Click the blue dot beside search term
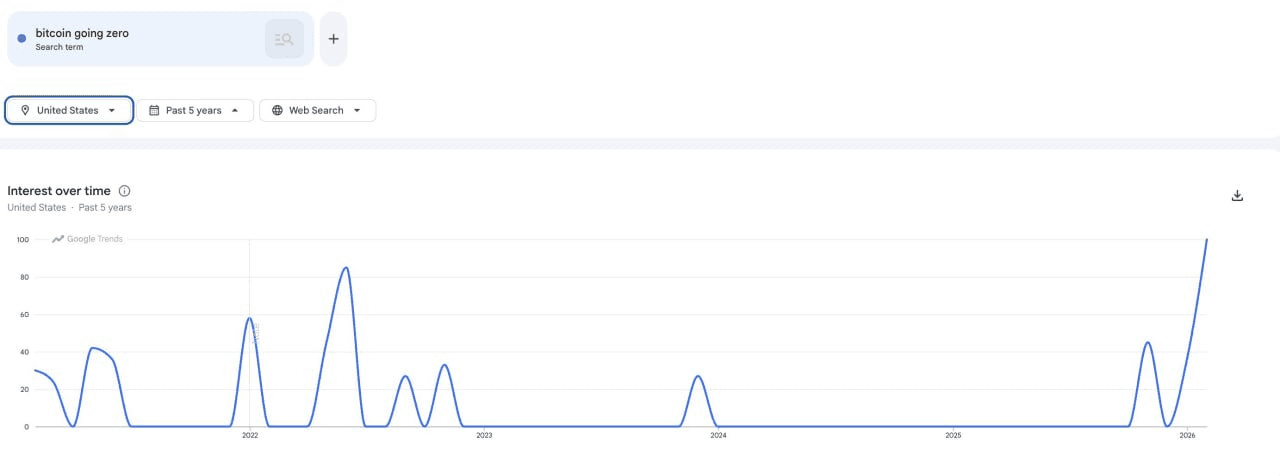1280x476 pixels. (22, 39)
